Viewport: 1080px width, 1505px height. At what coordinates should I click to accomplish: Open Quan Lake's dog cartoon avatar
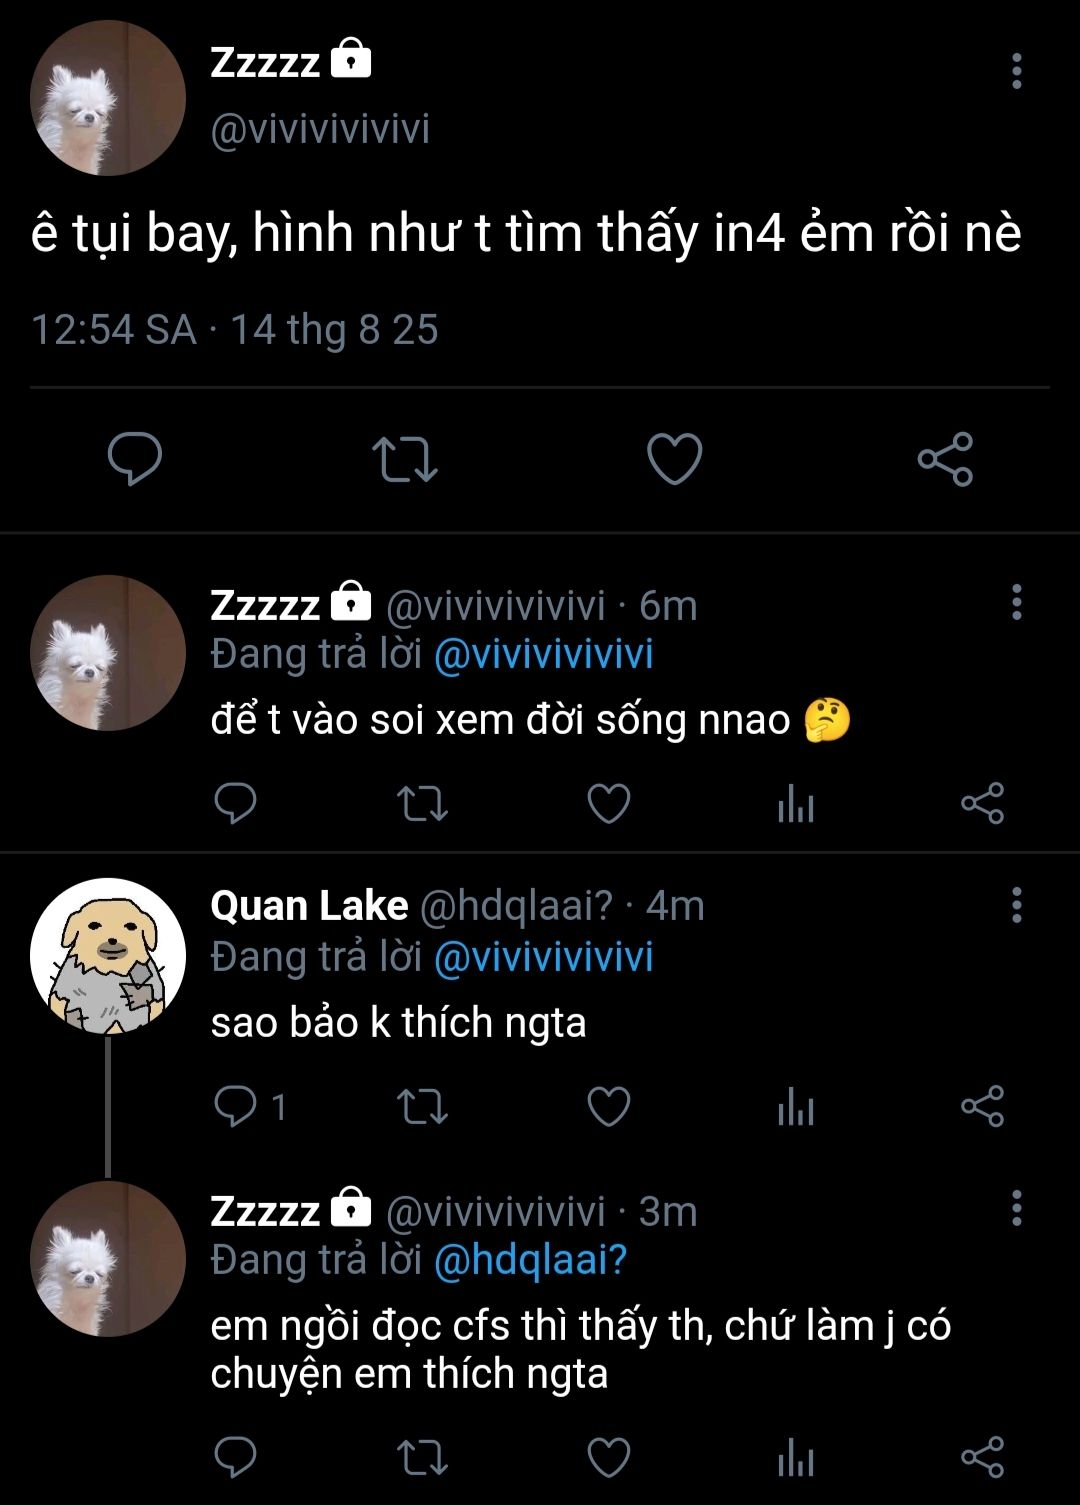click(108, 956)
